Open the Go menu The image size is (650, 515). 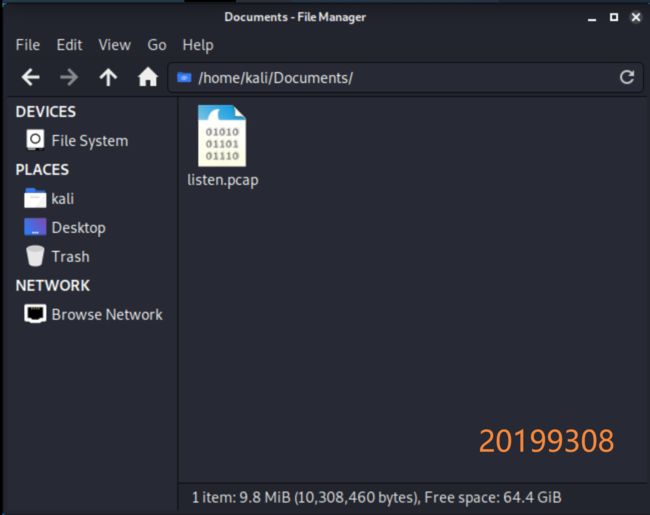(157, 45)
